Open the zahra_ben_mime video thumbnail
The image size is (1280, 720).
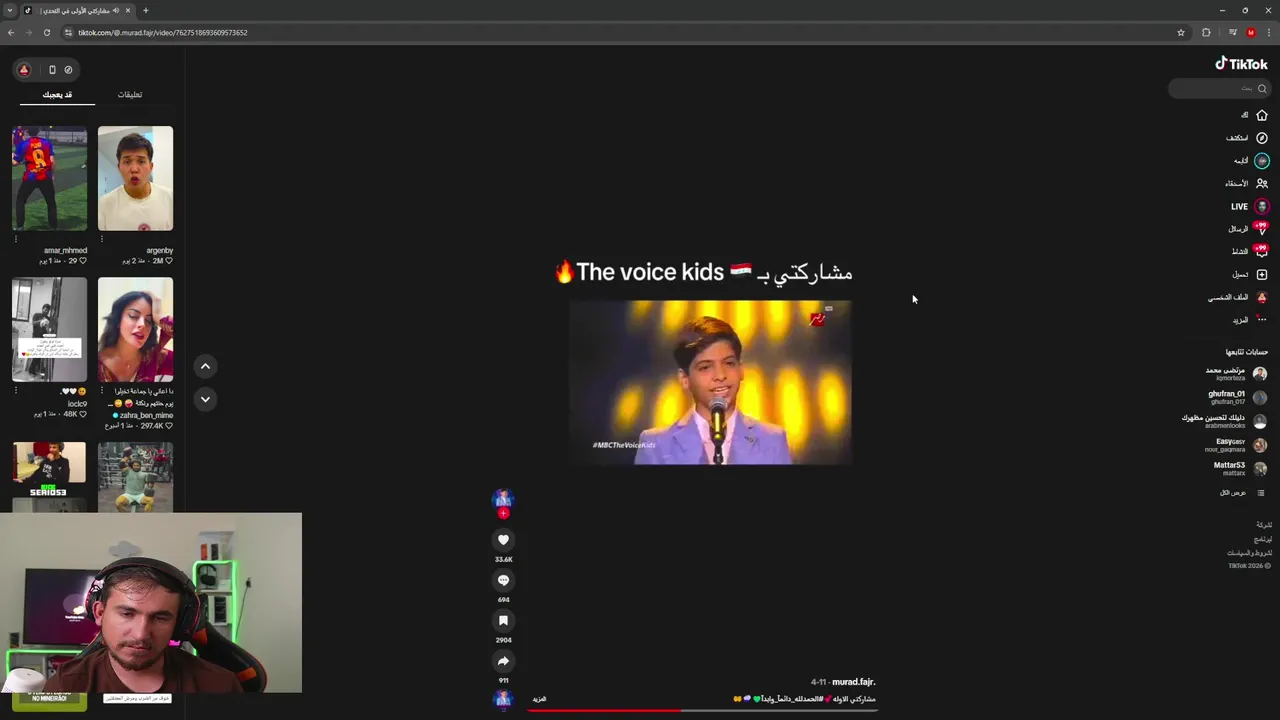click(x=135, y=329)
